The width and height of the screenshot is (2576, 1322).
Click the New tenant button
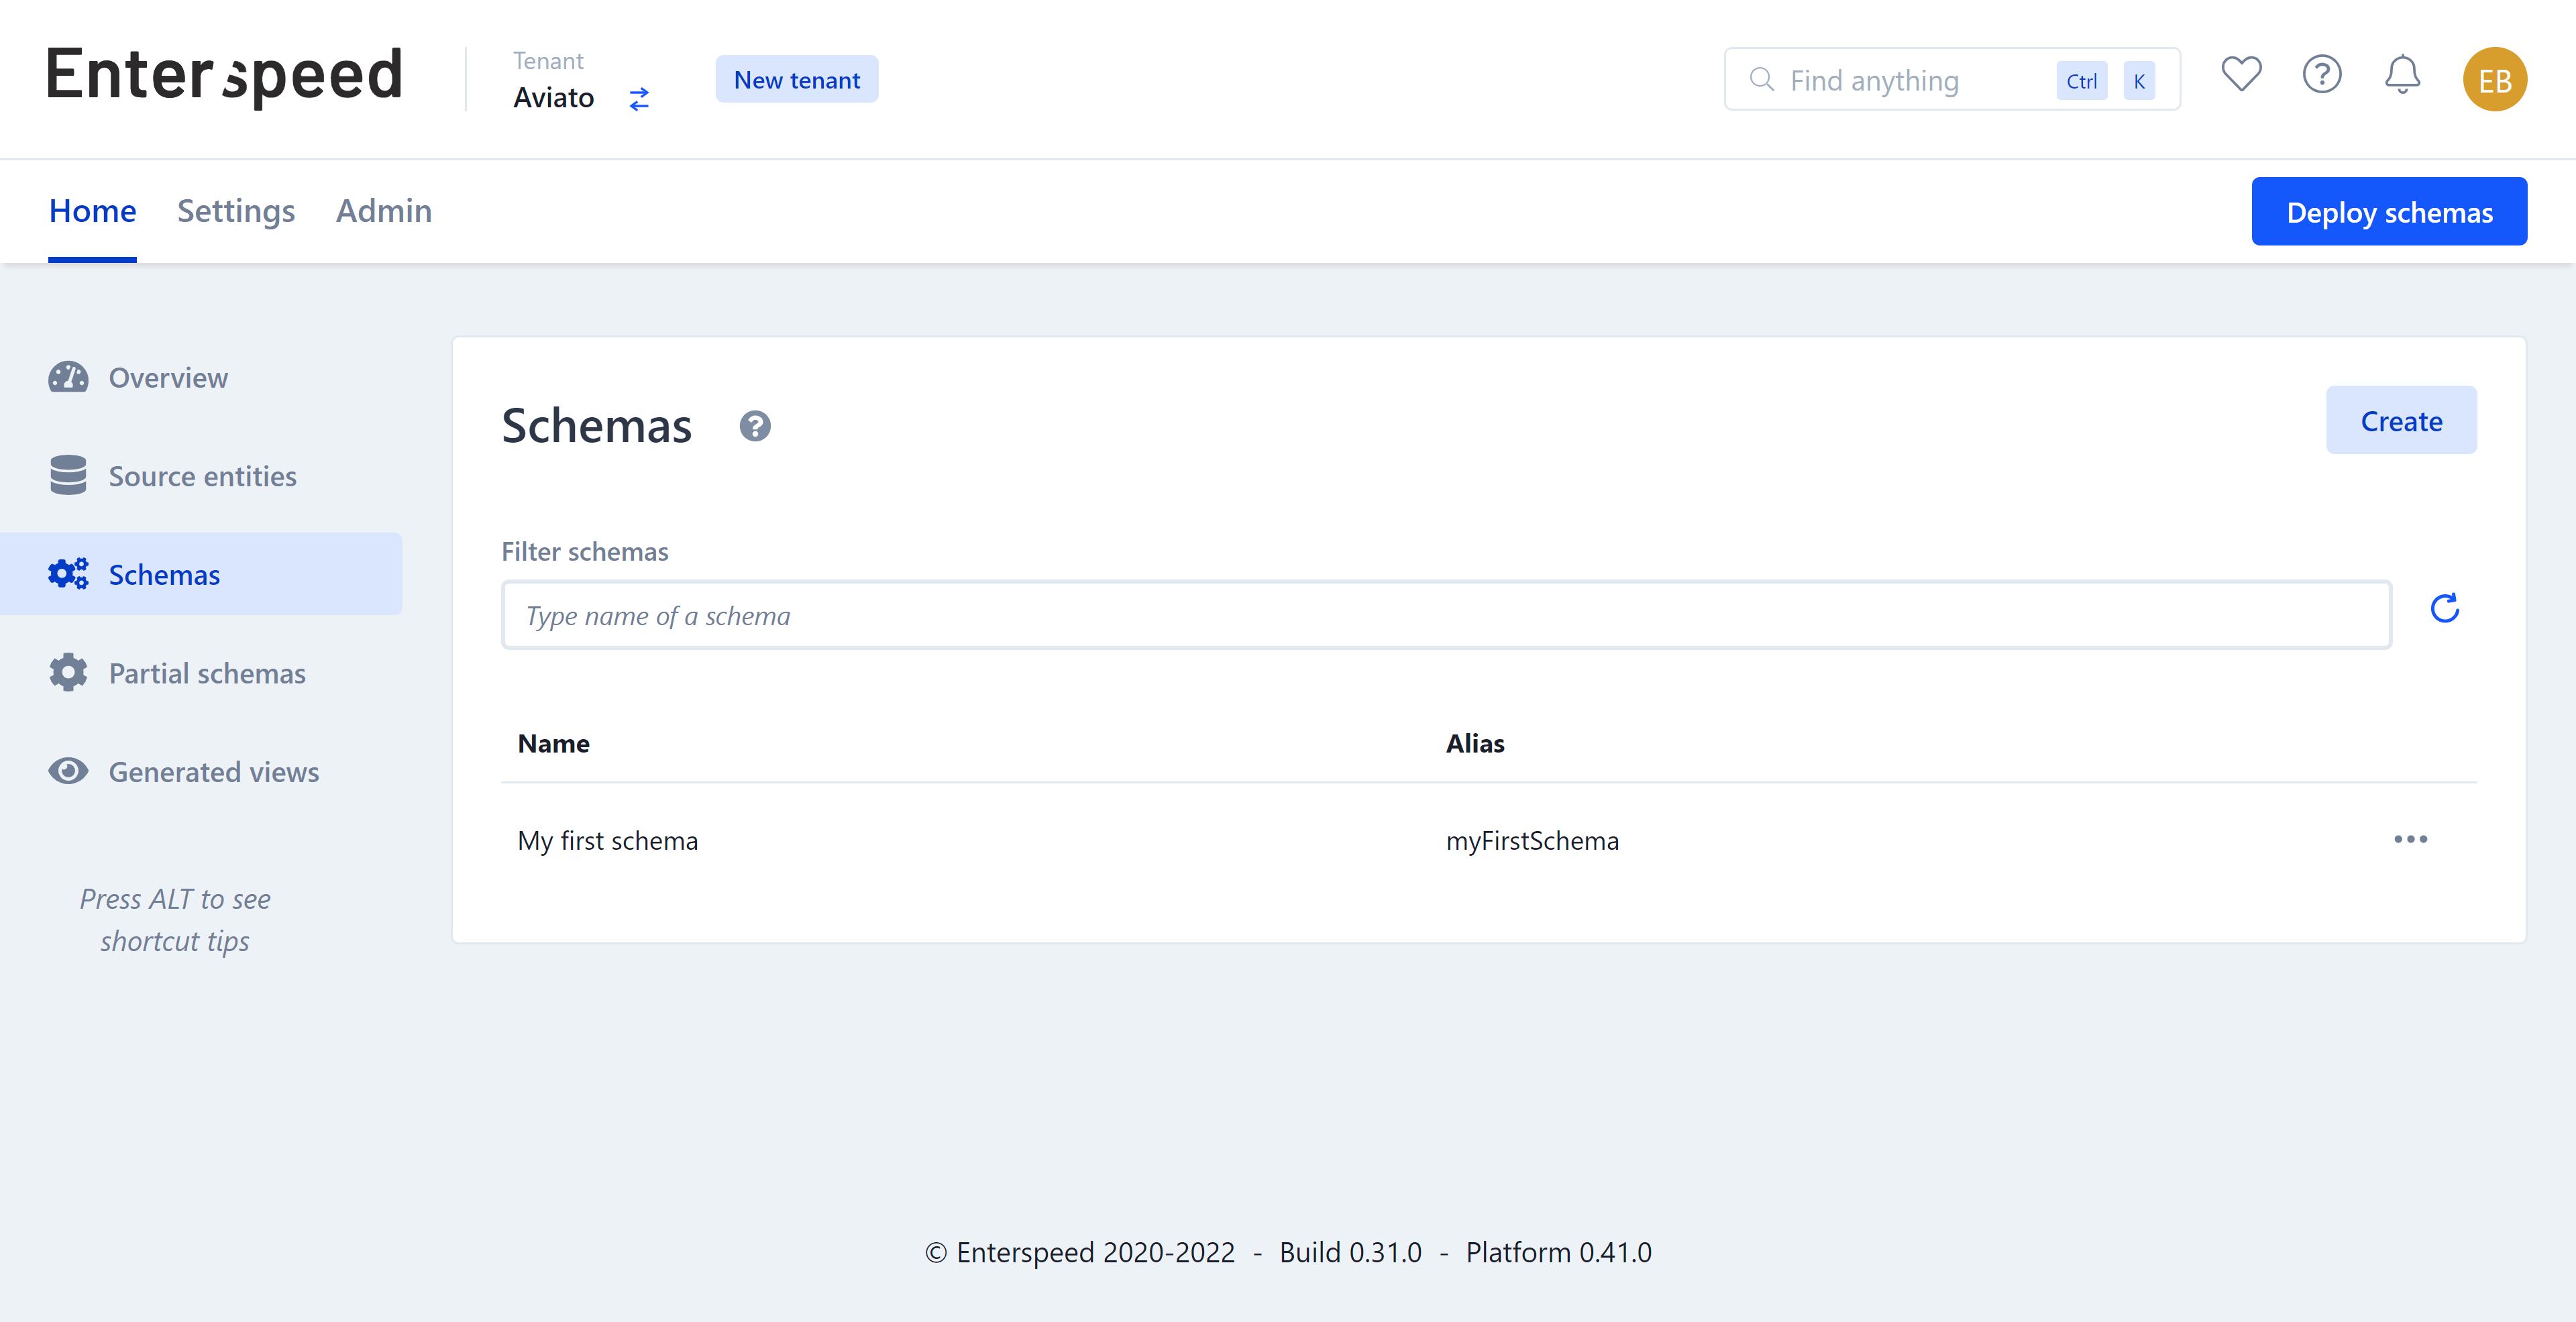click(797, 79)
